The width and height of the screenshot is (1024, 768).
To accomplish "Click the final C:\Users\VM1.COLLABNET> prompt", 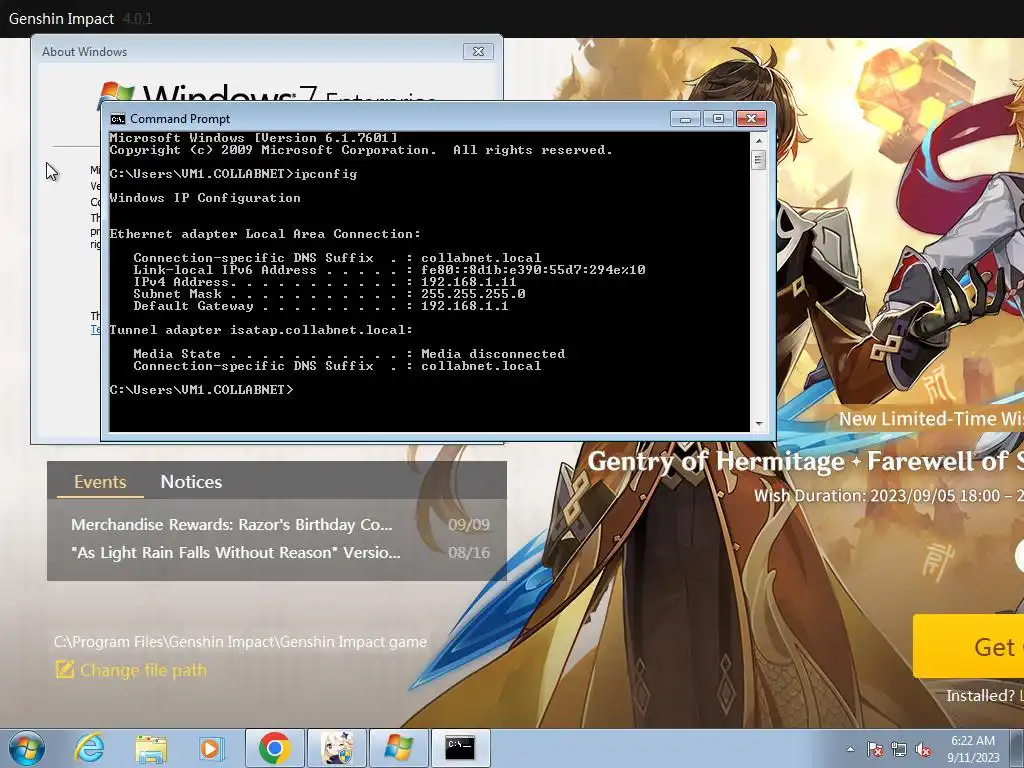I will 201,390.
